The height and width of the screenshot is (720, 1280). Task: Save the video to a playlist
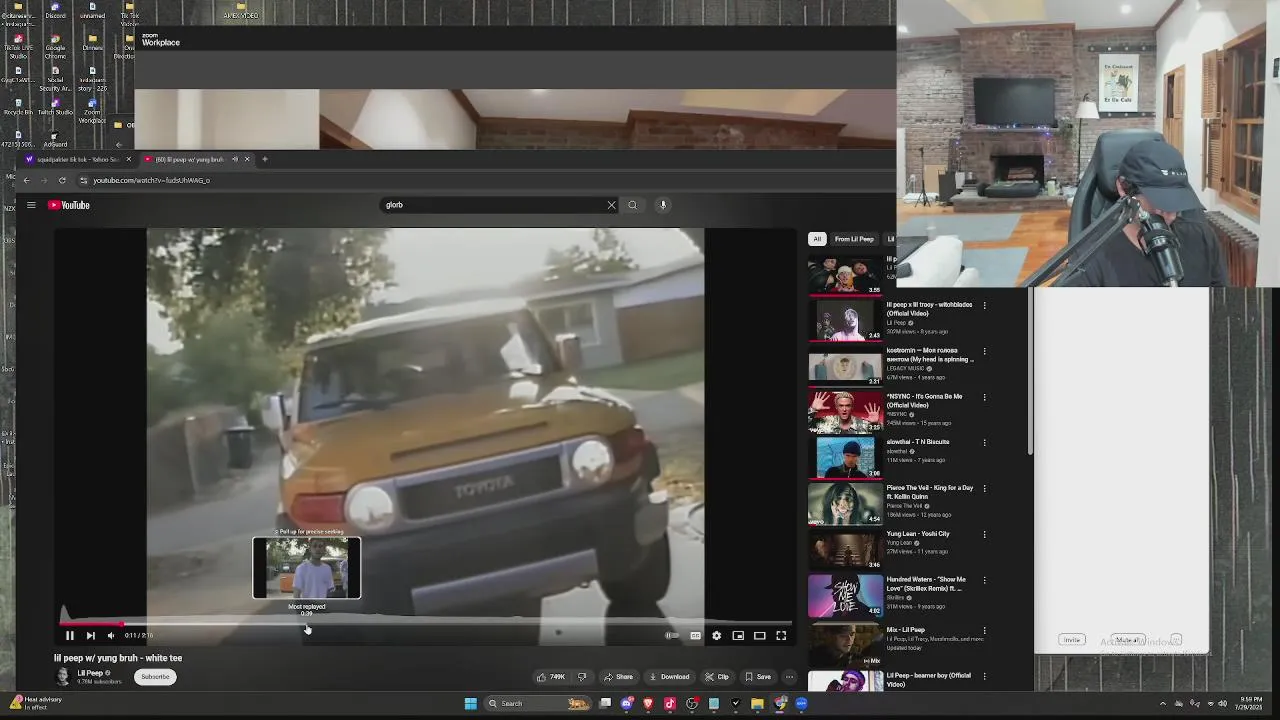point(758,677)
